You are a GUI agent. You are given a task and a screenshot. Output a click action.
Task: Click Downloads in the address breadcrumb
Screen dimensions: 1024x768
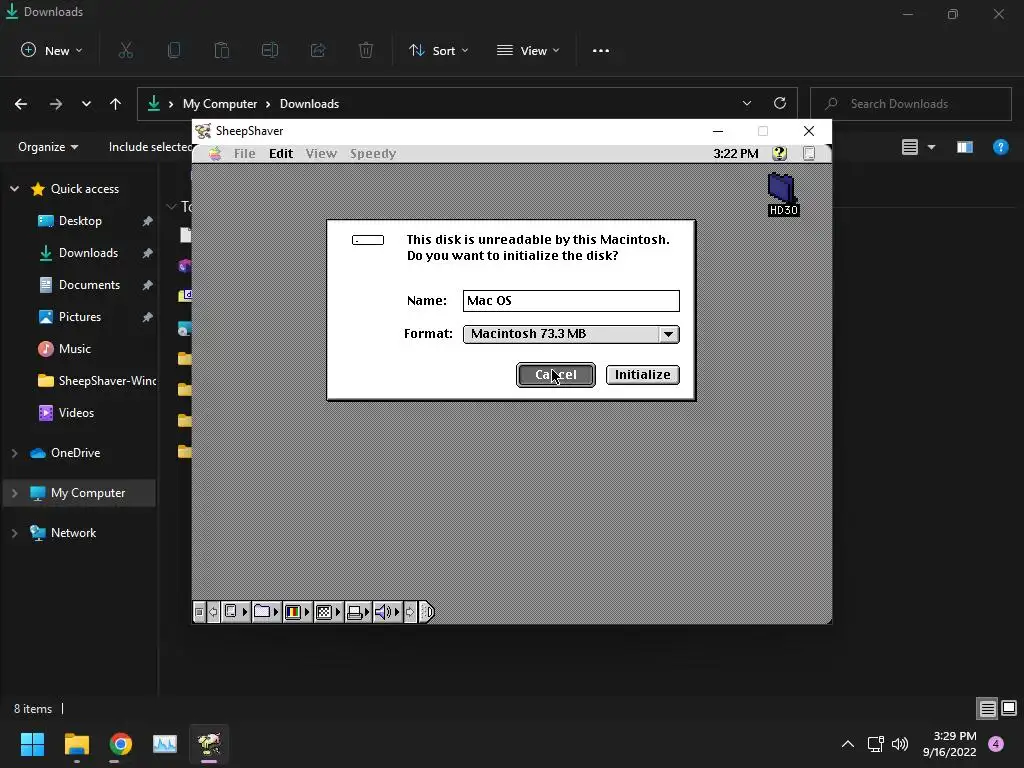[x=310, y=104]
